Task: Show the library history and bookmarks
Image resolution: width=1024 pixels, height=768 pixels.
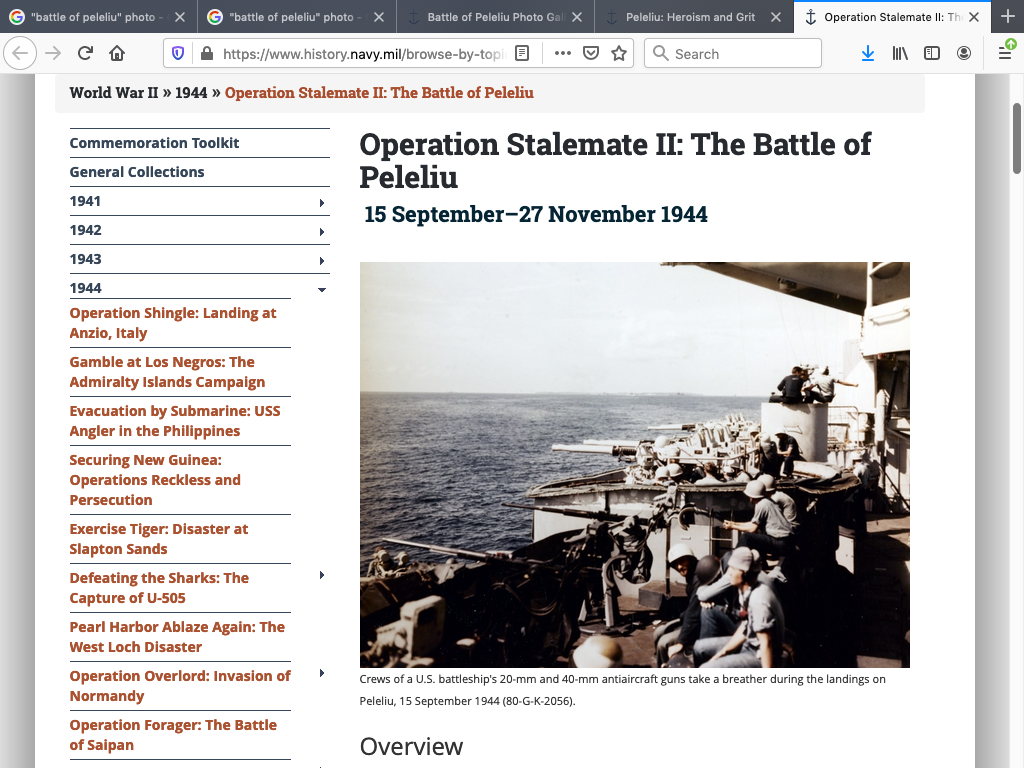Action: (900, 54)
